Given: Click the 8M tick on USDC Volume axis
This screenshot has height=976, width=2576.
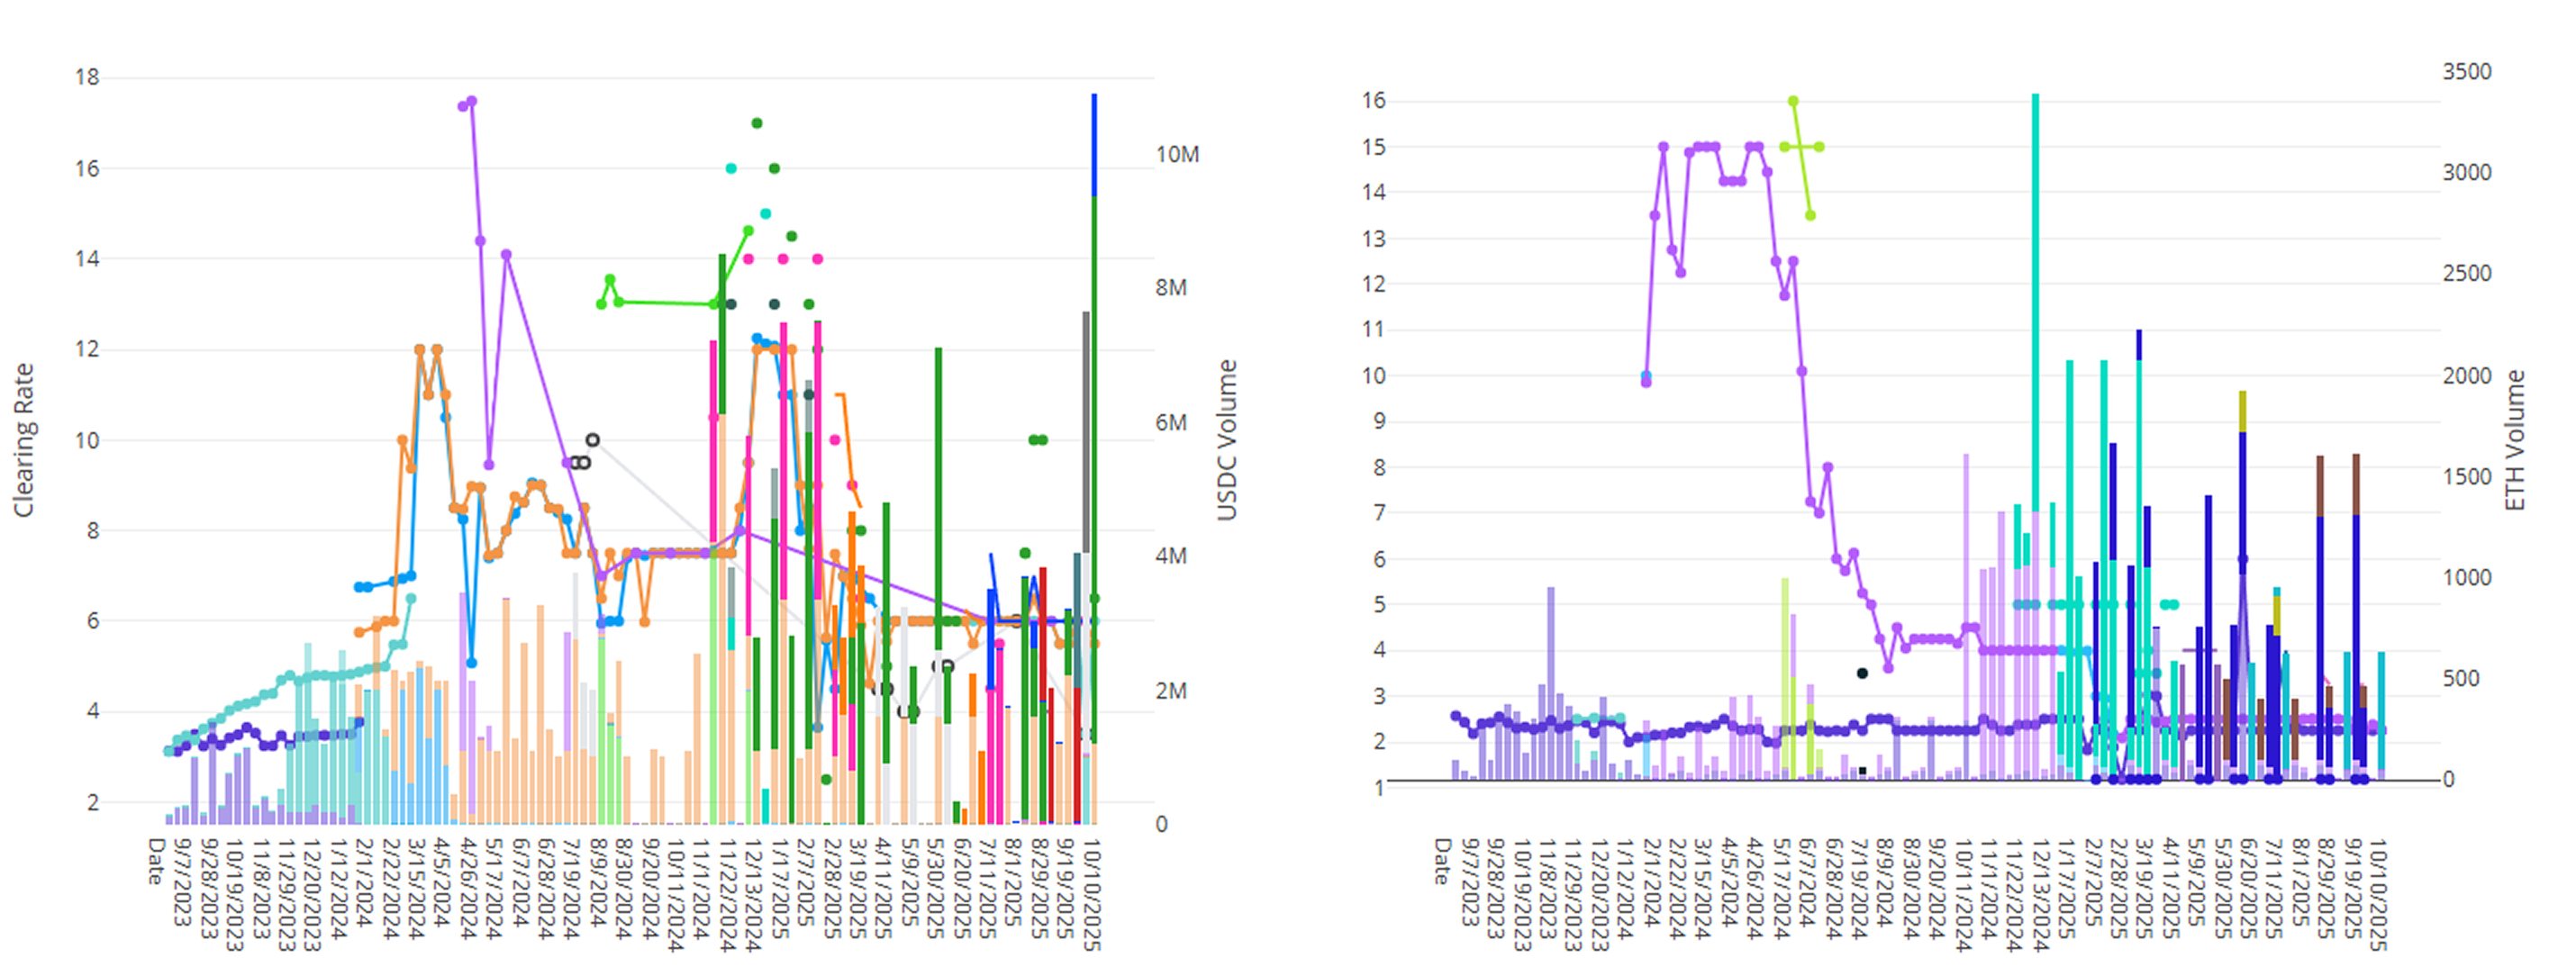Looking at the screenshot, I should pyautogui.click(x=1171, y=288).
